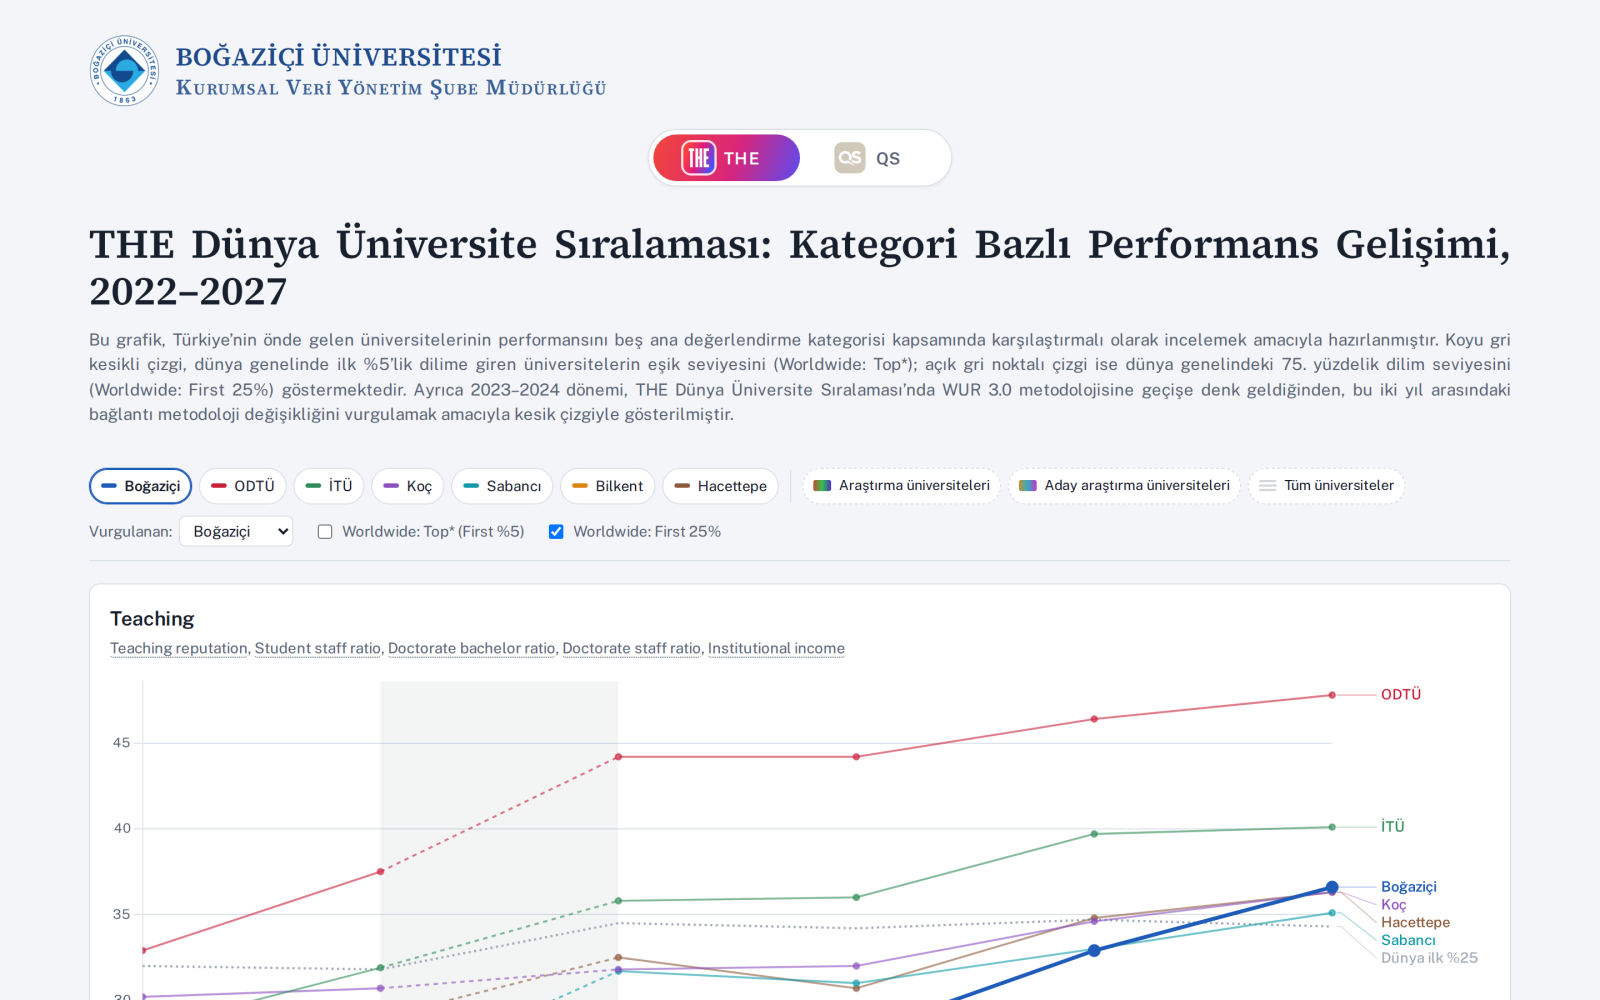Click the Dünya ilk %25 chart label
Image resolution: width=1600 pixels, height=1000 pixels.
pyautogui.click(x=1429, y=958)
